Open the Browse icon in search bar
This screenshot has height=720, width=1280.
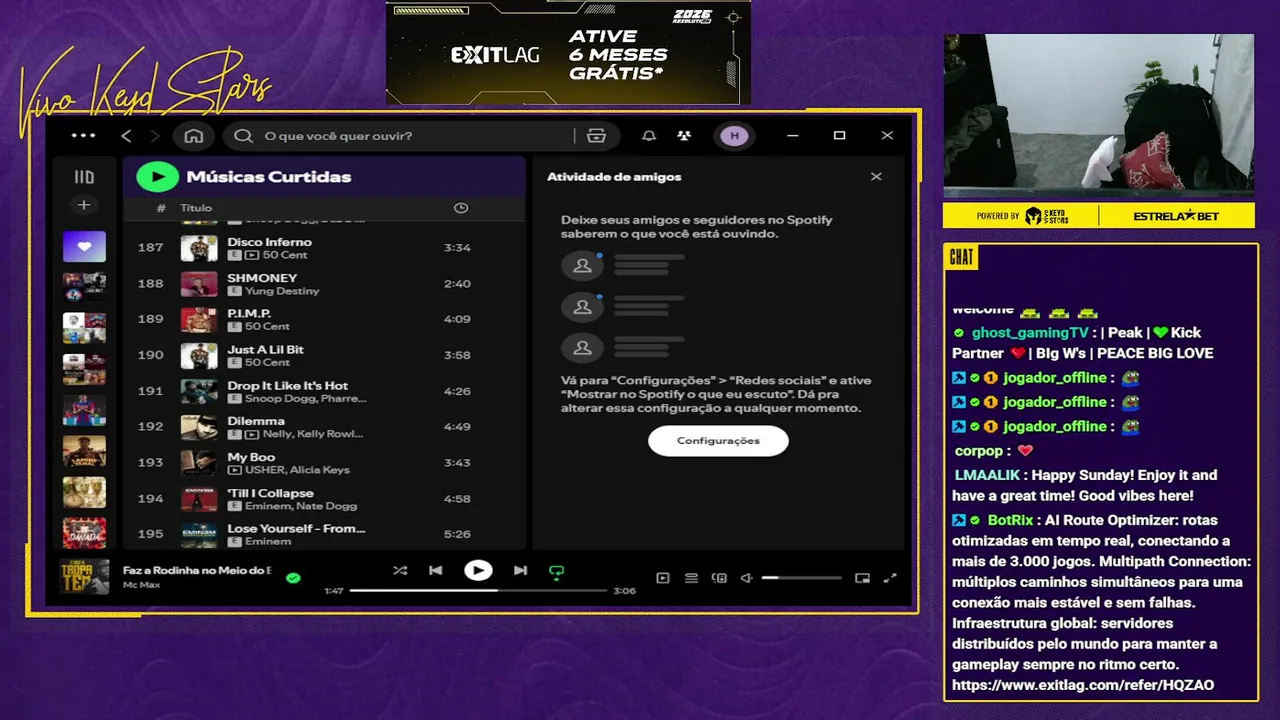pos(597,136)
